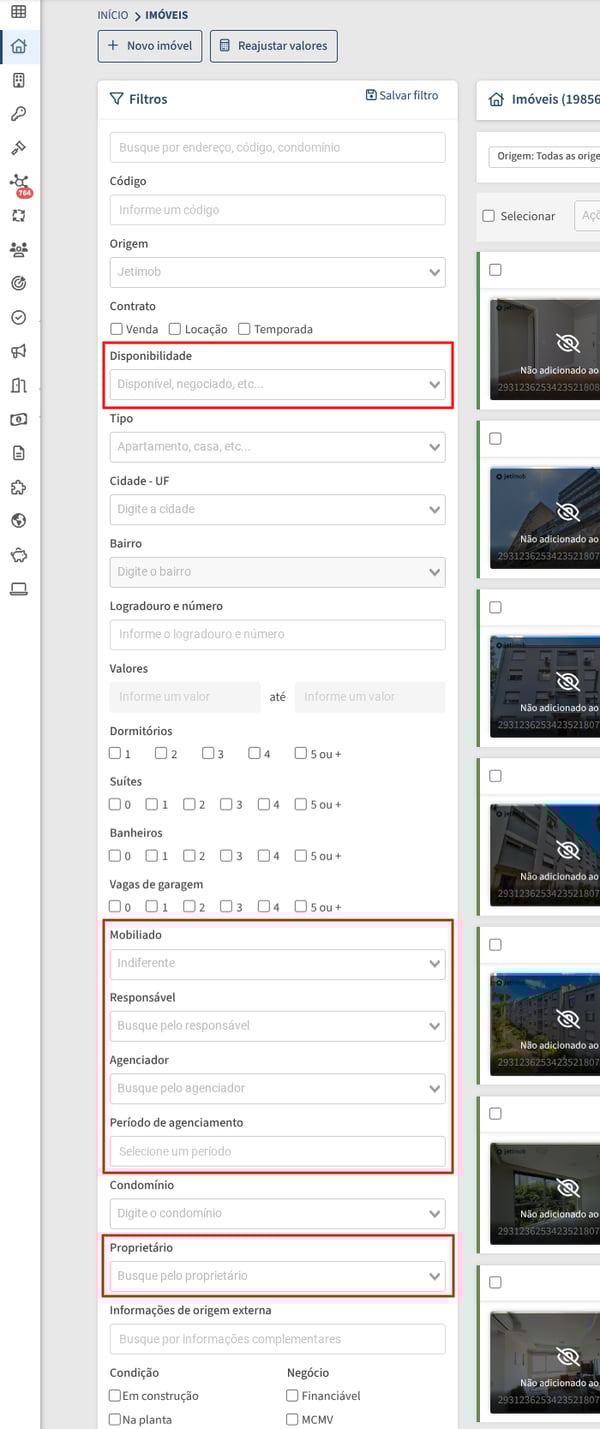Click the puzzle piece icon in the sidebar
The image size is (600, 1429).
[18, 487]
